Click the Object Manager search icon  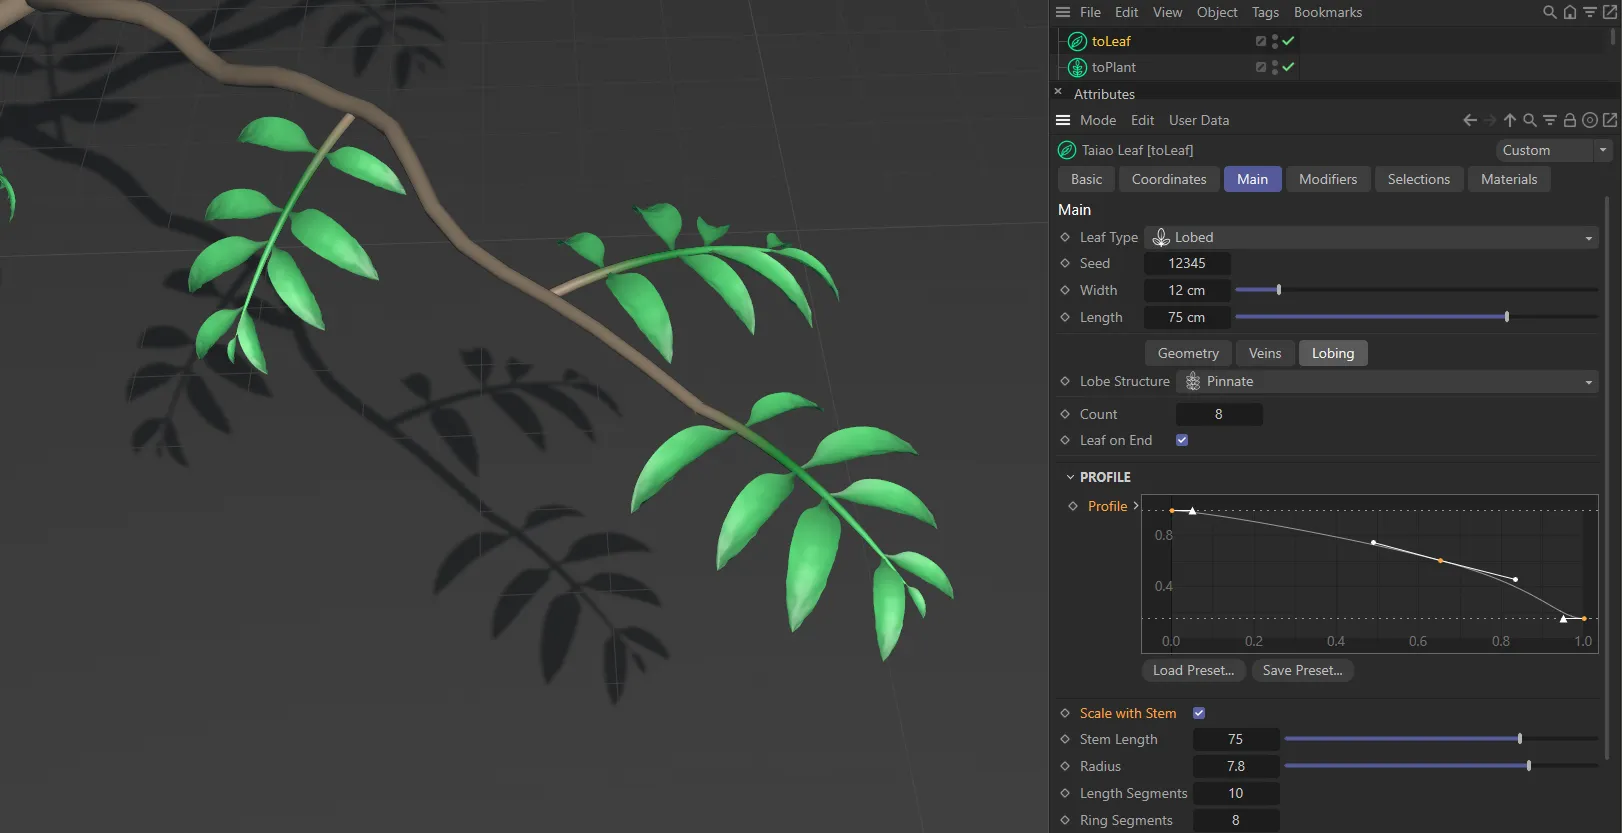1549,12
